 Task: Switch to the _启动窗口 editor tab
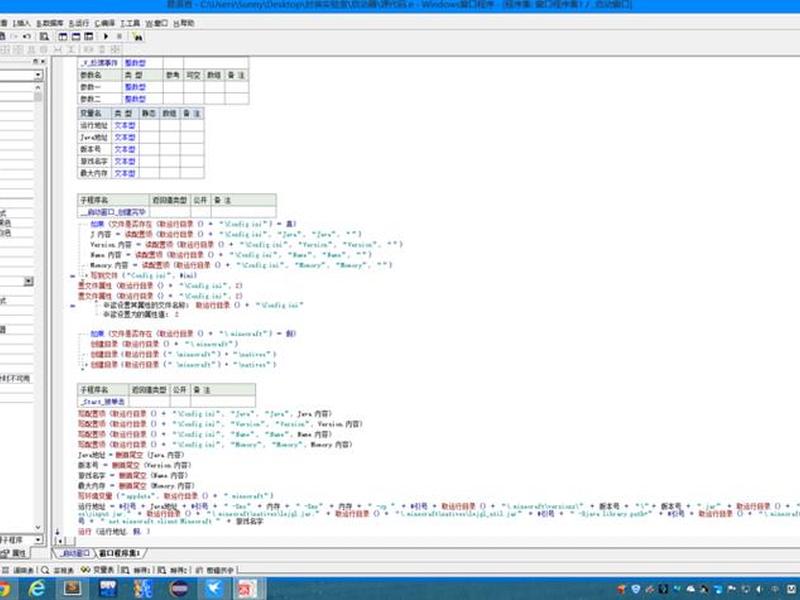click(x=74, y=553)
